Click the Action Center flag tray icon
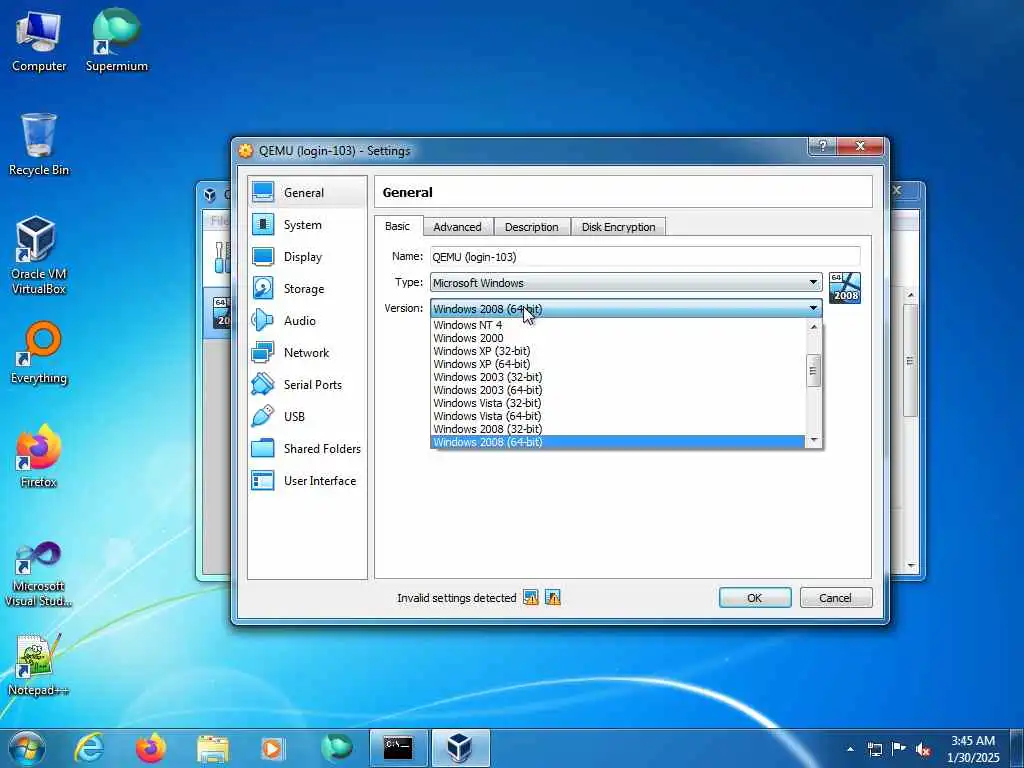Screen dimensions: 1024x768 [899, 750]
